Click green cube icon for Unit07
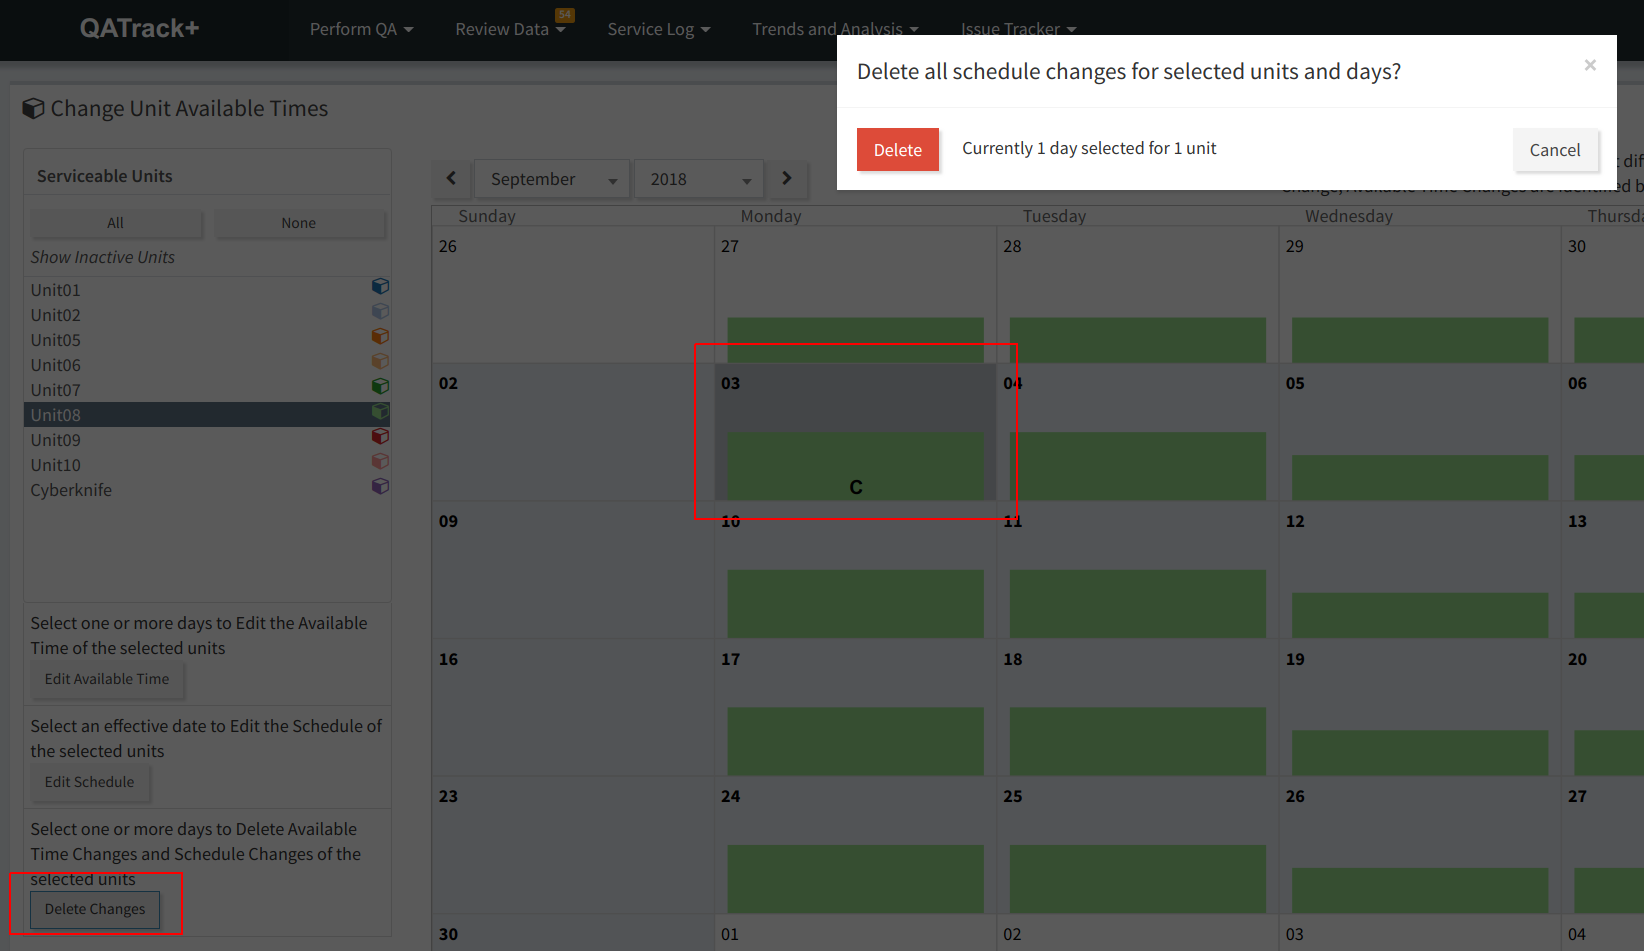The height and width of the screenshot is (951, 1644). 380,386
